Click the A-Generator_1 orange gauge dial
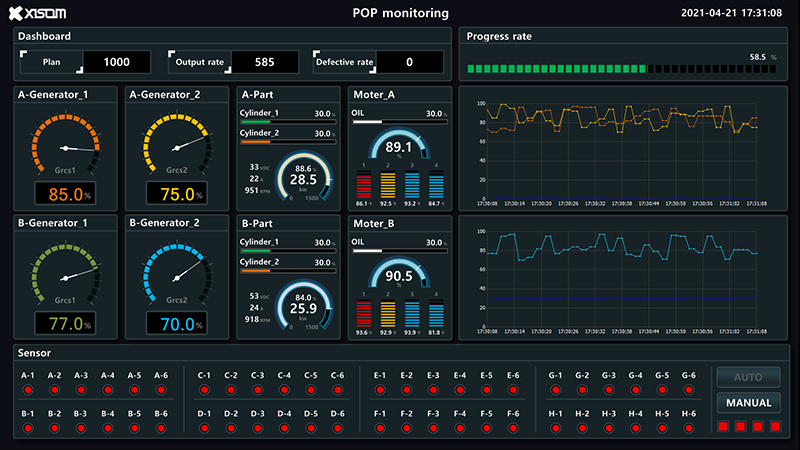Image resolution: width=800 pixels, height=450 pixels. click(65, 148)
